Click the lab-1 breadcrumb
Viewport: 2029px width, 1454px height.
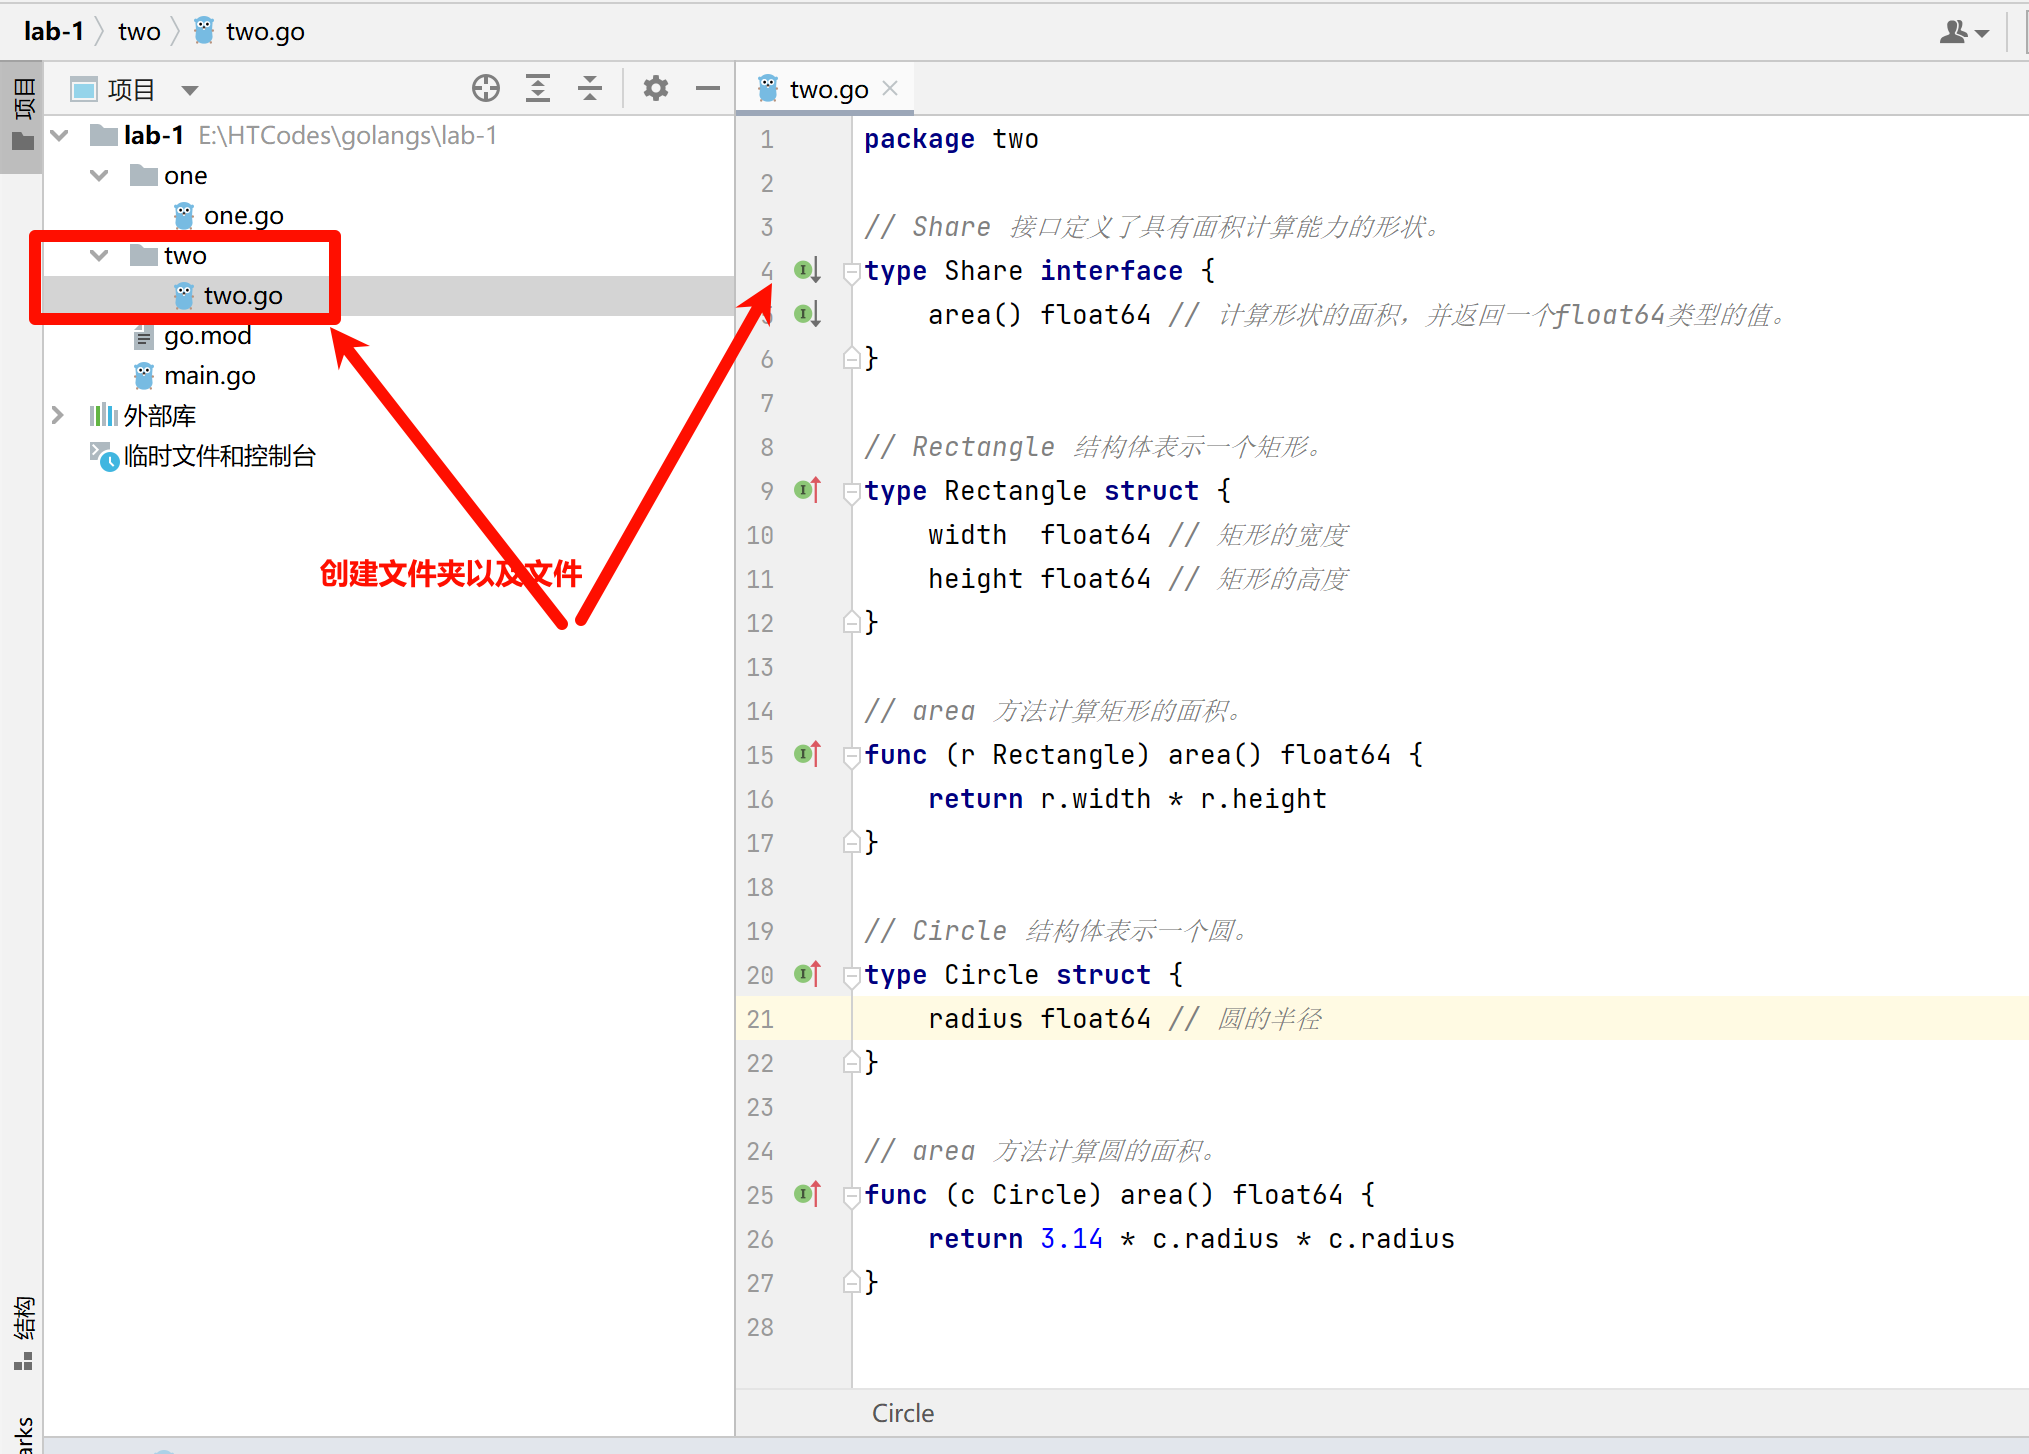[53, 32]
